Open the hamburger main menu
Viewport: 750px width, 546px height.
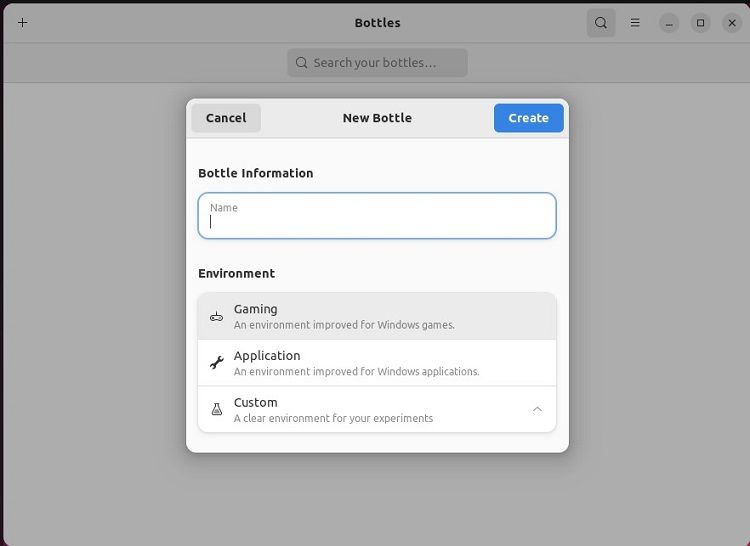tap(635, 23)
